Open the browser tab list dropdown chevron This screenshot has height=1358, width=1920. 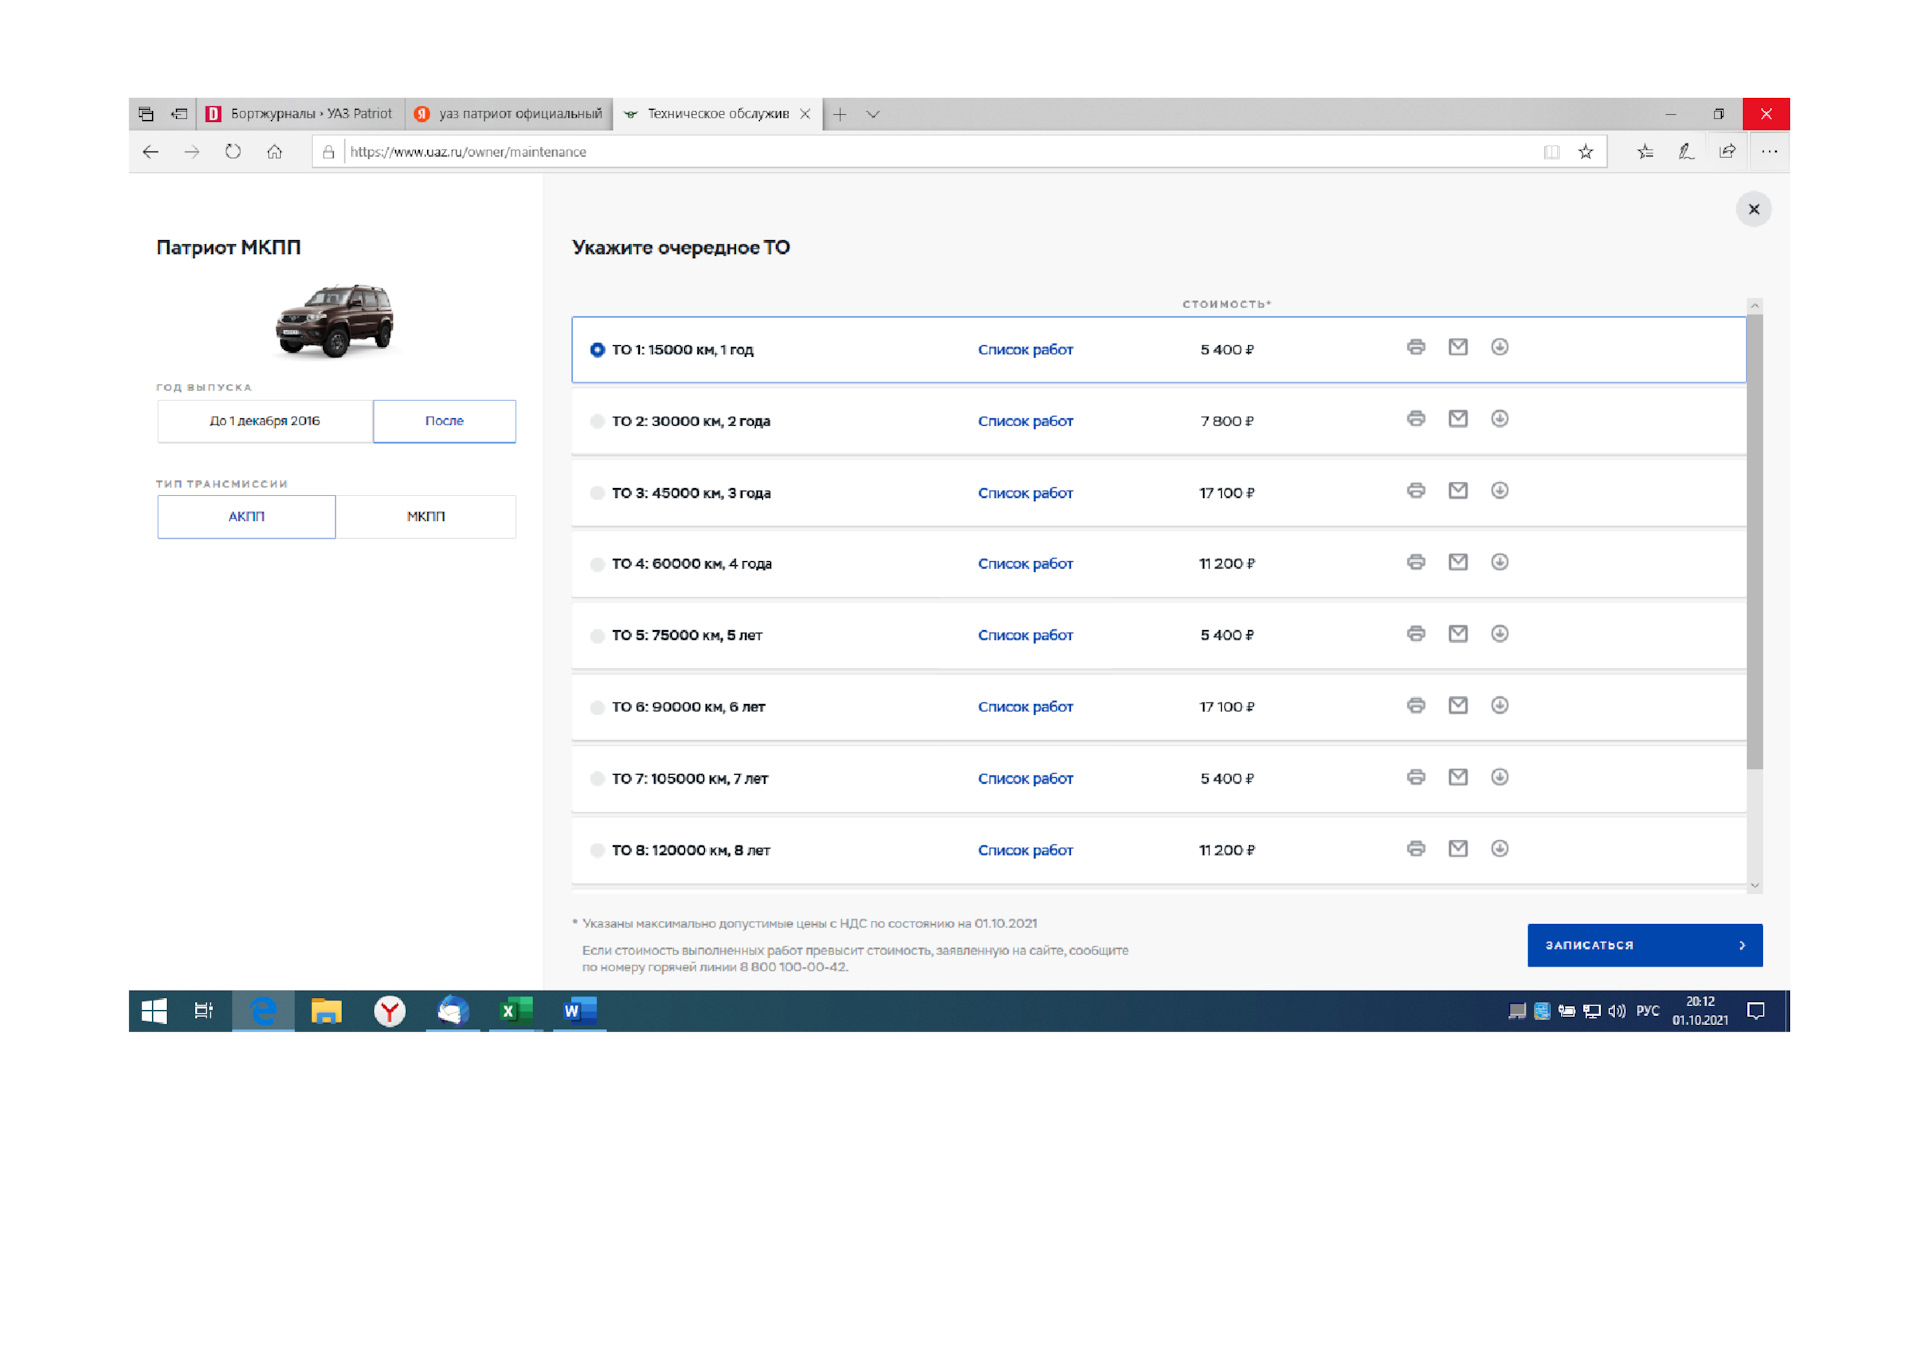pyautogui.click(x=873, y=114)
